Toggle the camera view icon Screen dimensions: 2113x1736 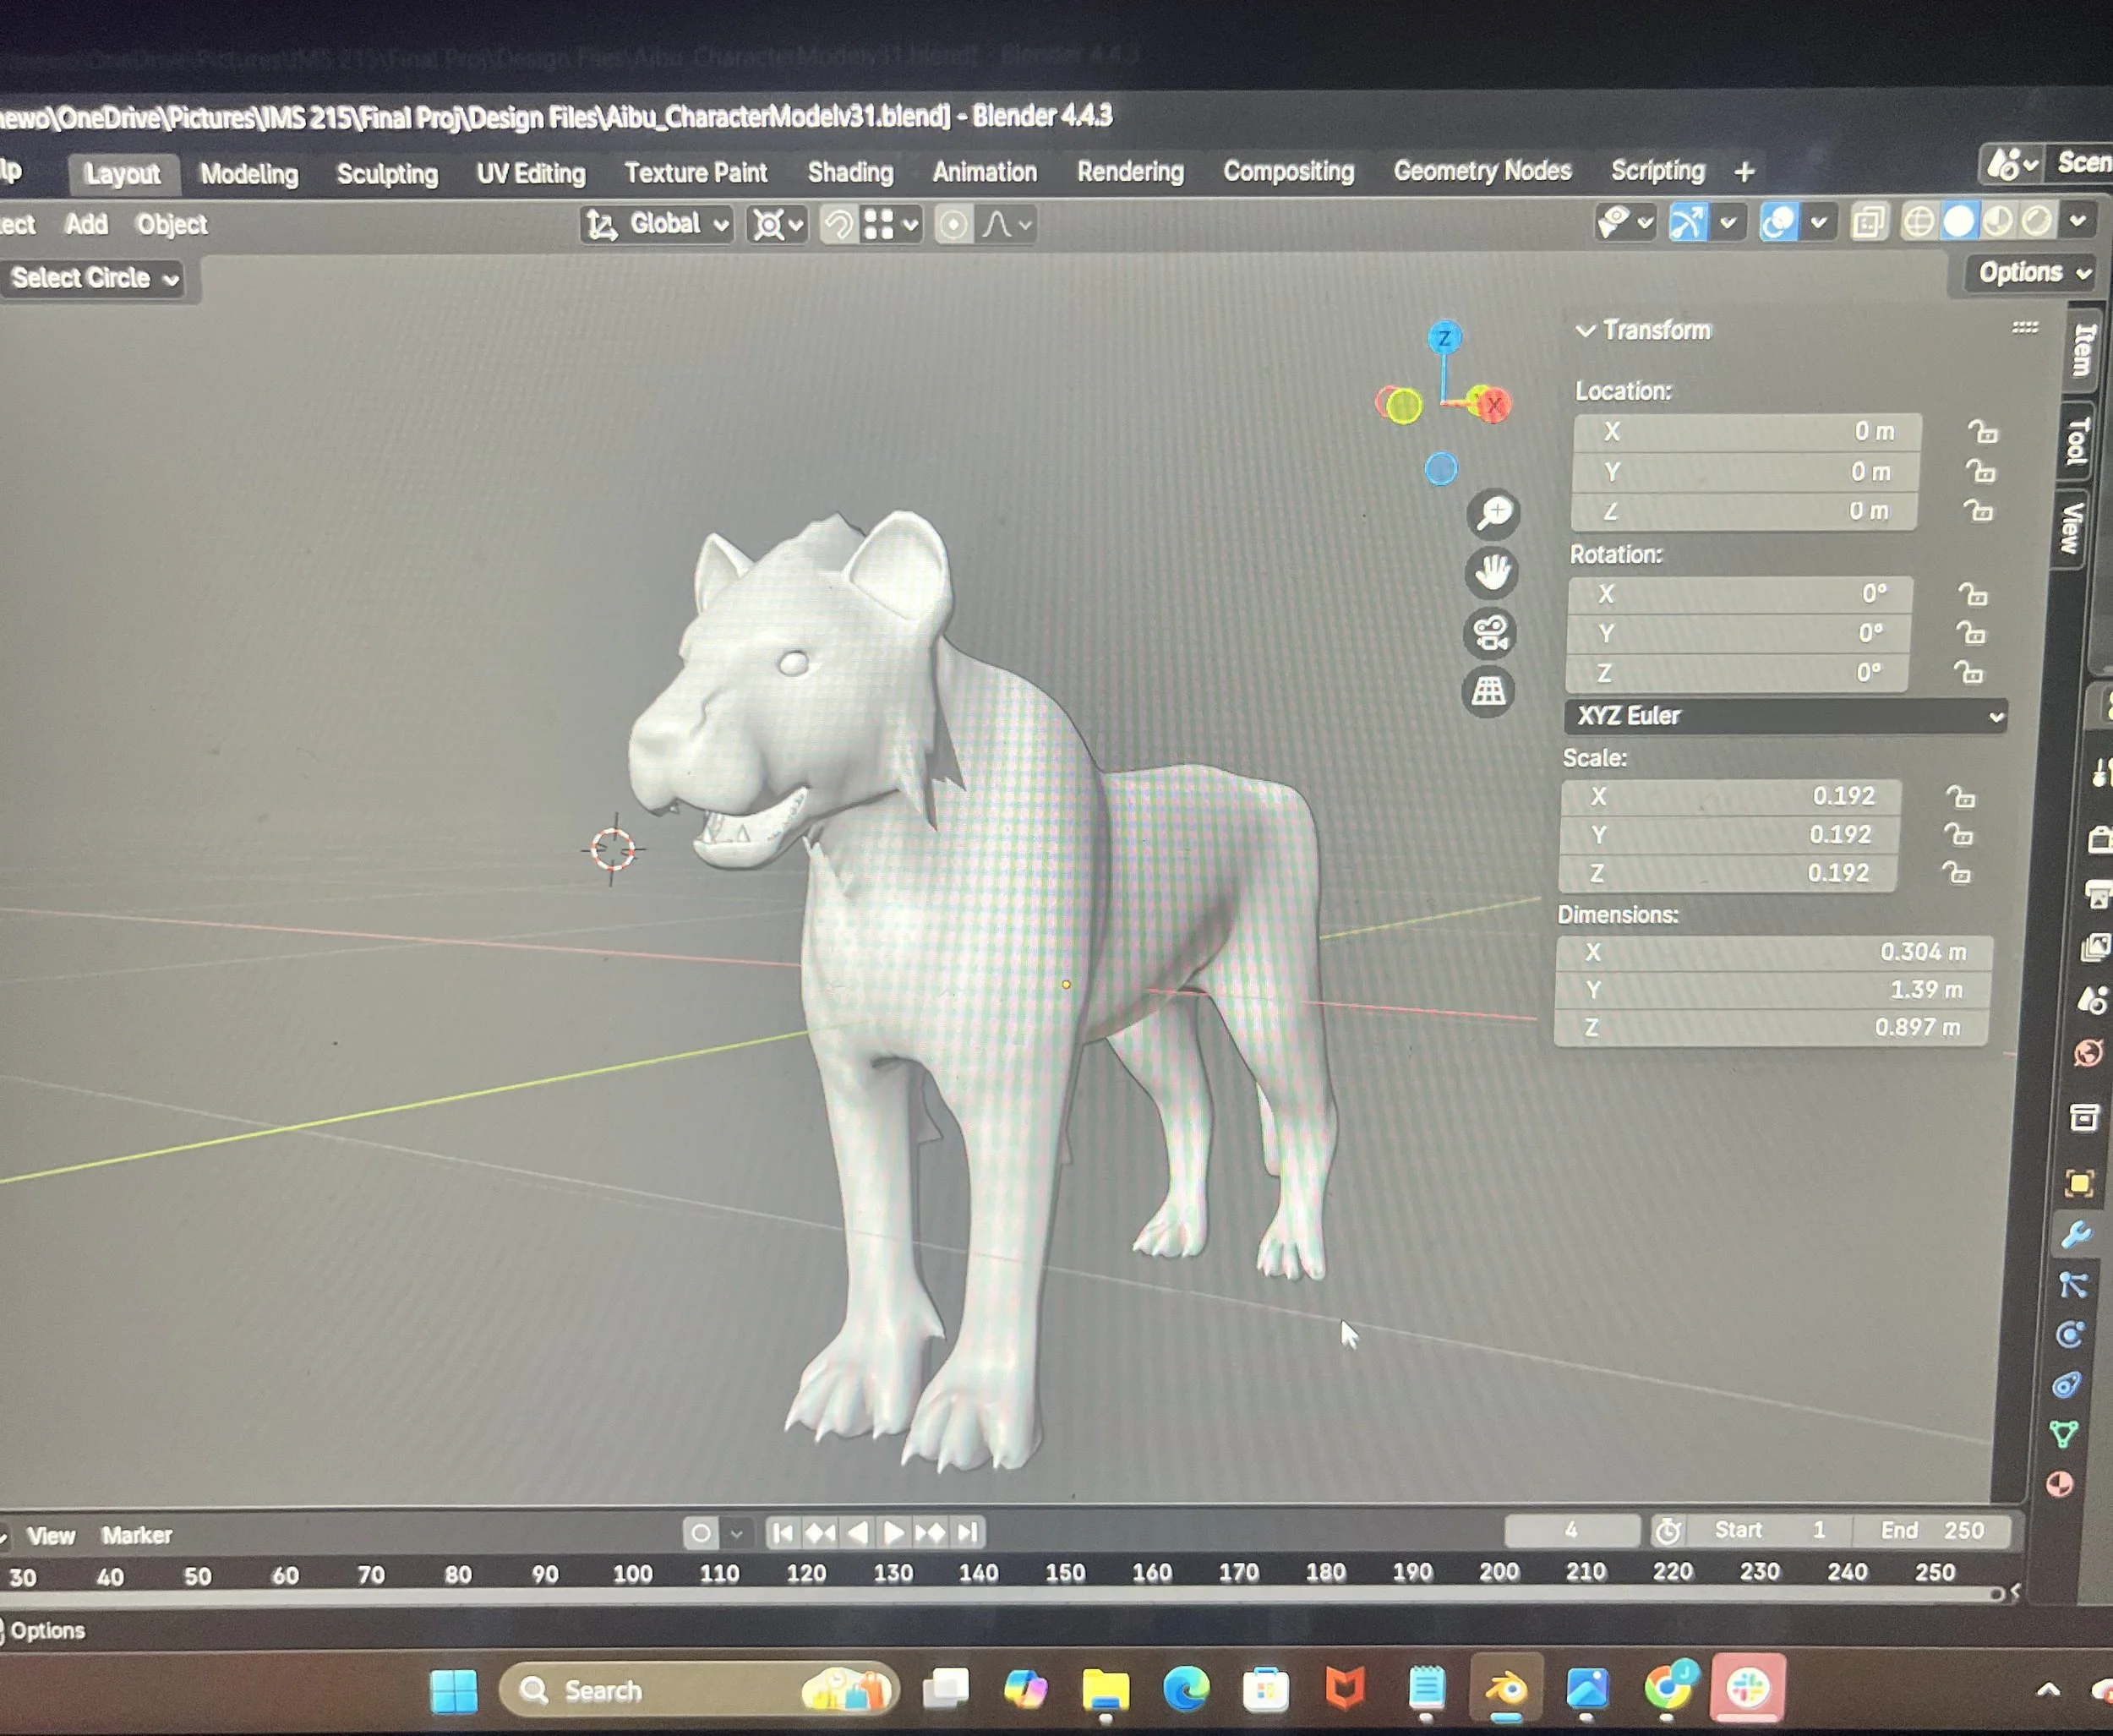point(1490,633)
